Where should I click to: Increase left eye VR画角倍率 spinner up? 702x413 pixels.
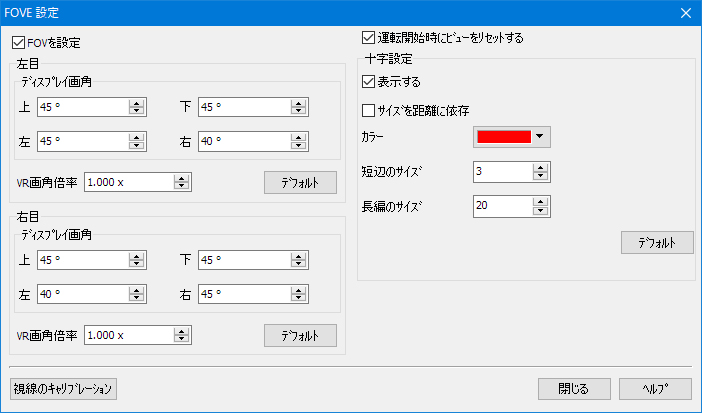click(181, 178)
